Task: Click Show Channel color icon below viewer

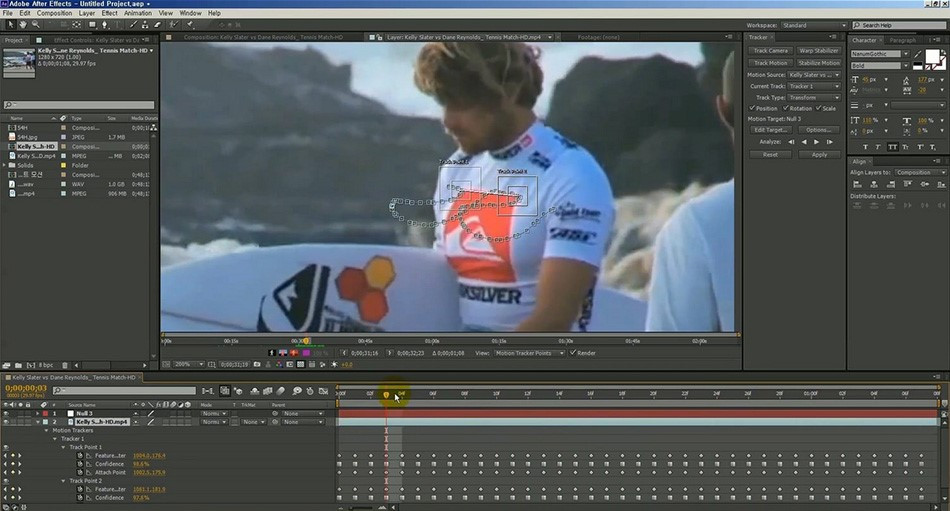Action: (x=279, y=364)
